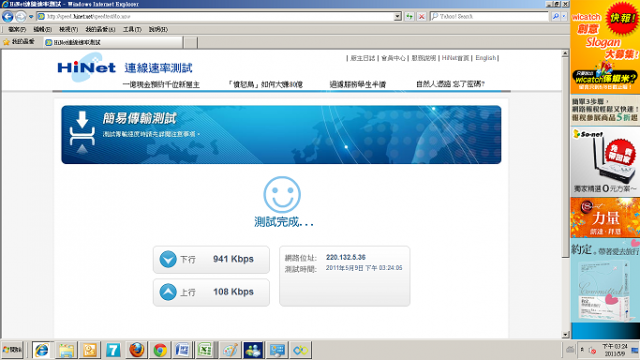The width and height of the screenshot is (640, 360).
Task: Click Internet Explorer in taskbar
Action: tap(42, 350)
